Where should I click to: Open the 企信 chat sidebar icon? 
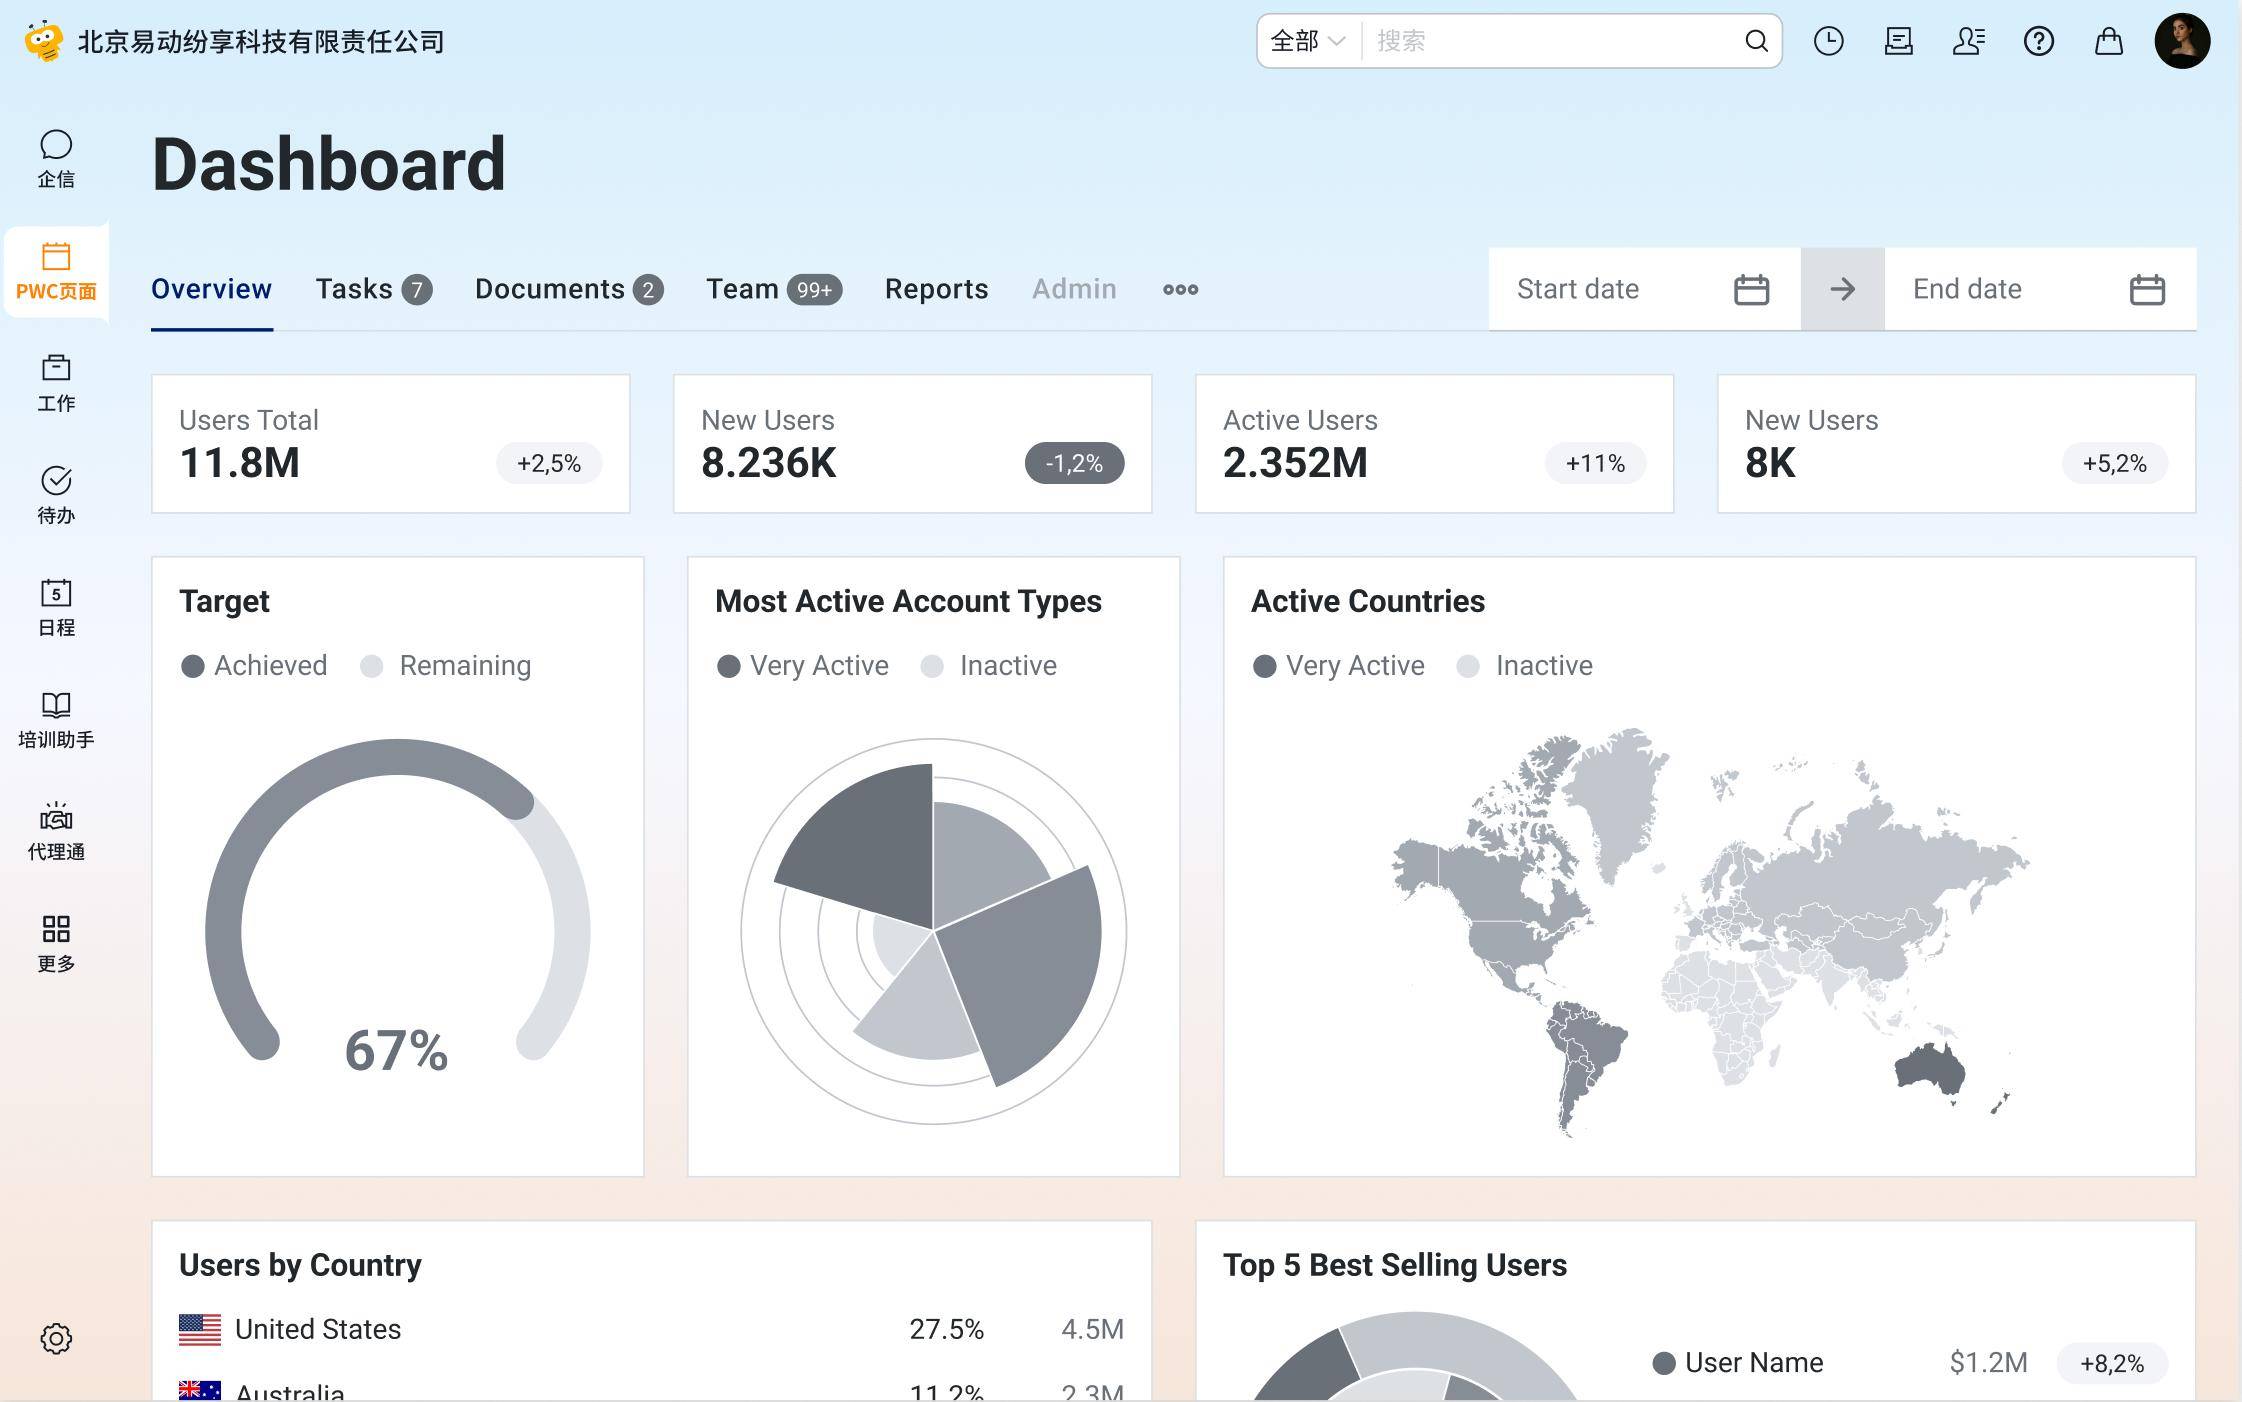tap(56, 159)
